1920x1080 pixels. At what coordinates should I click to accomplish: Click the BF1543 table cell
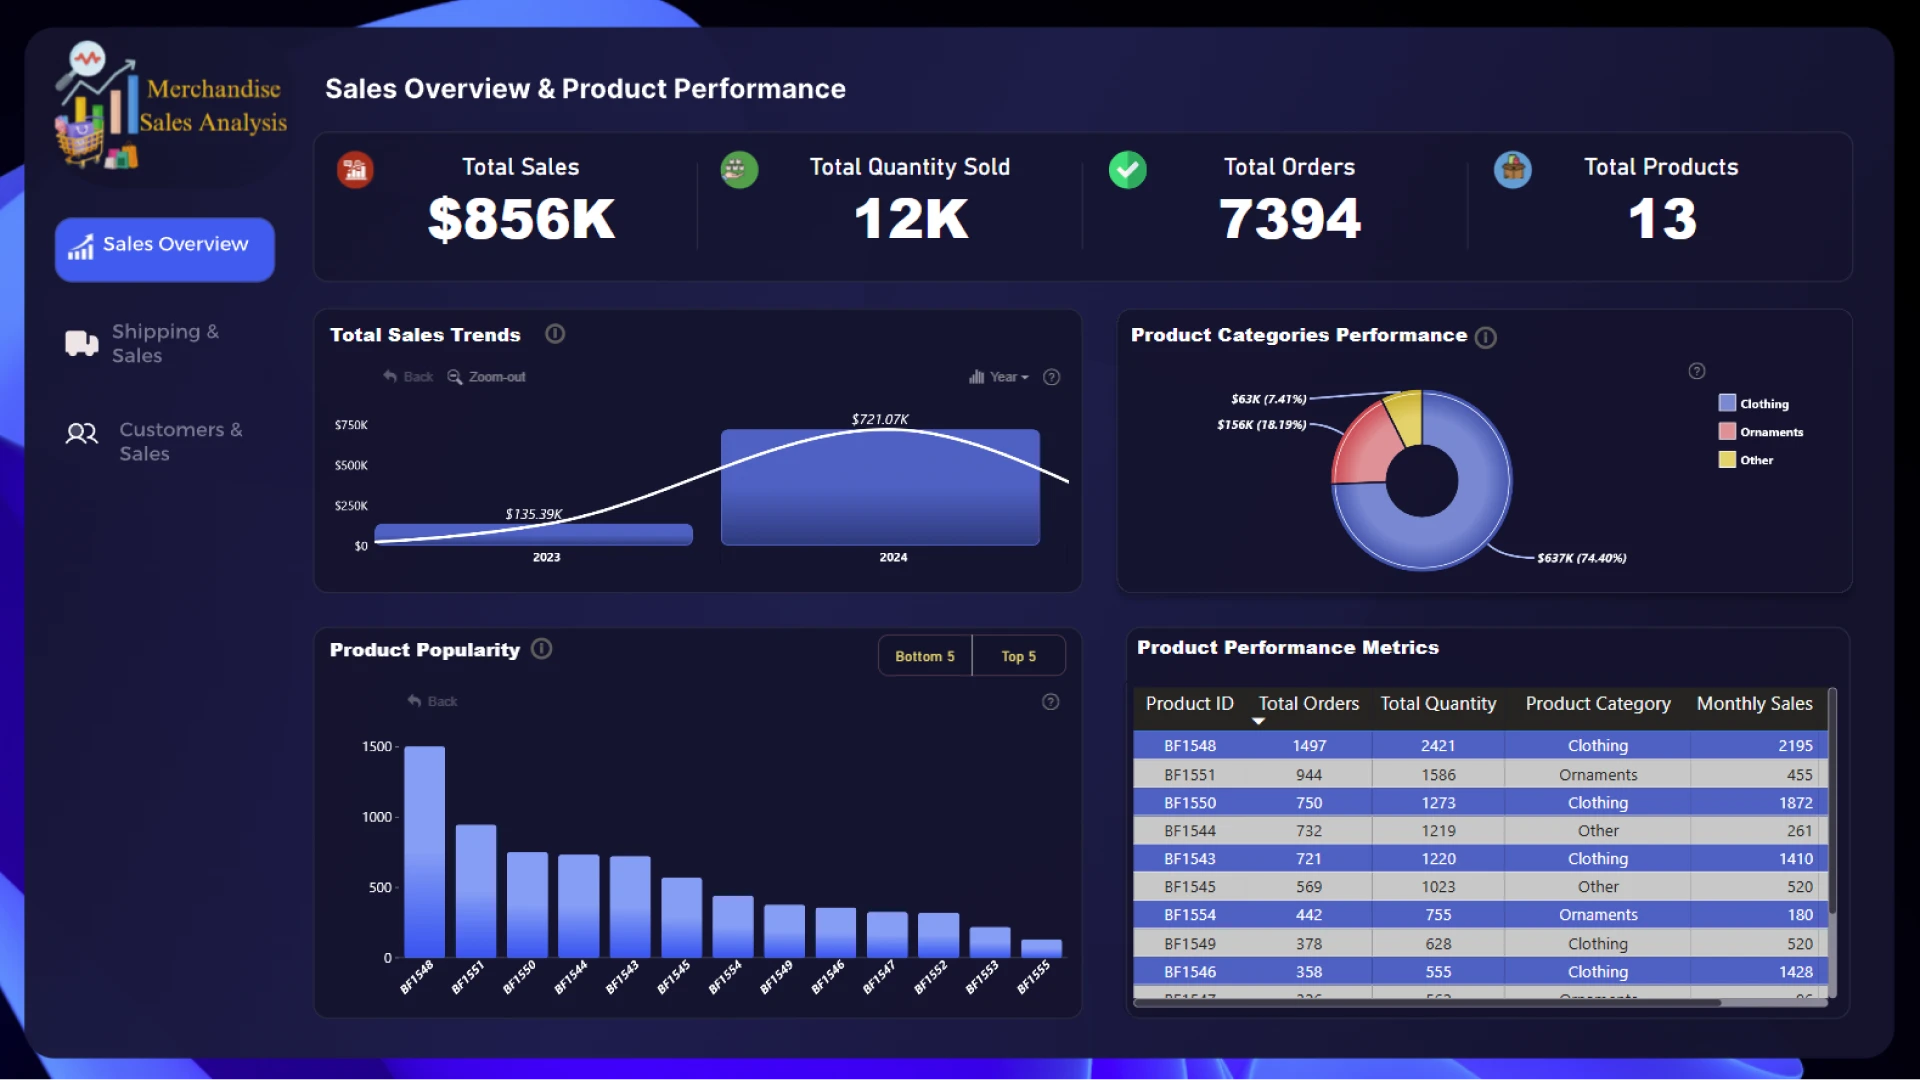coord(1190,859)
